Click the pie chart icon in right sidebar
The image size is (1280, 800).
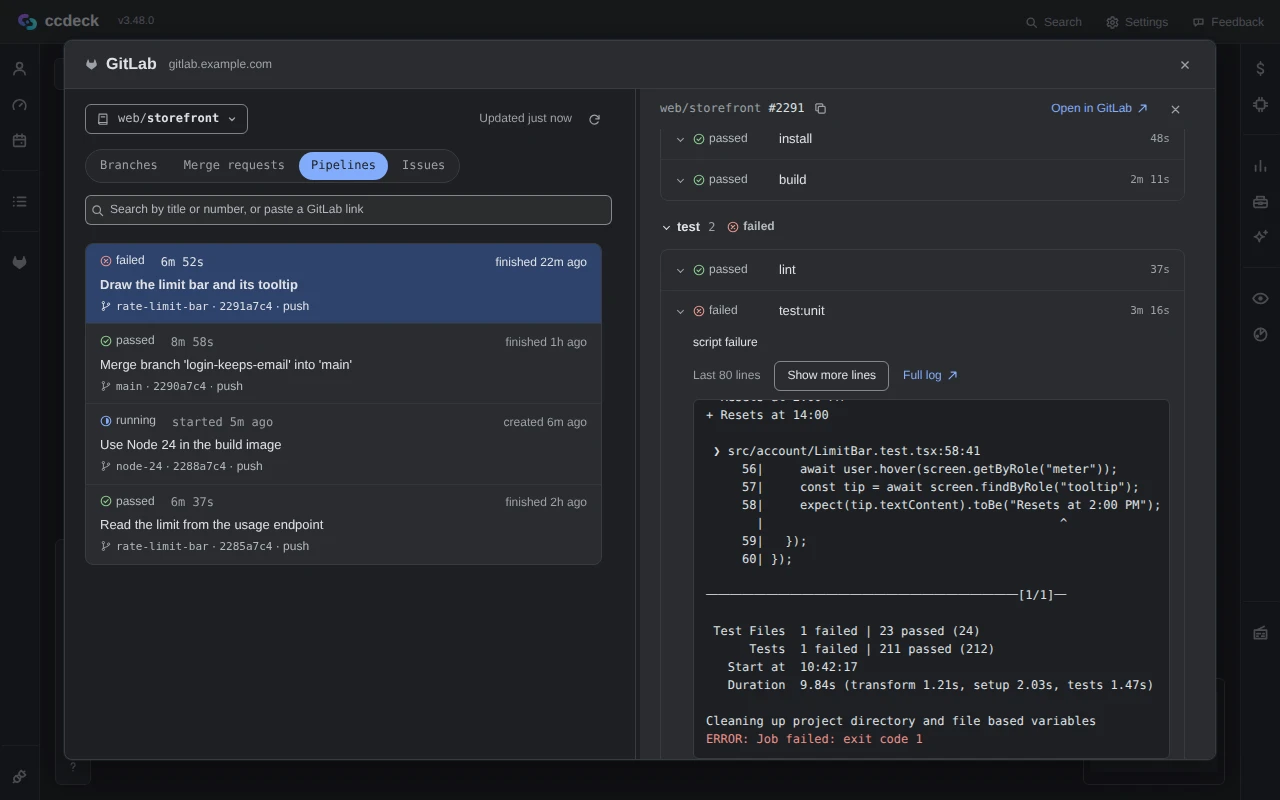coord(1260,334)
